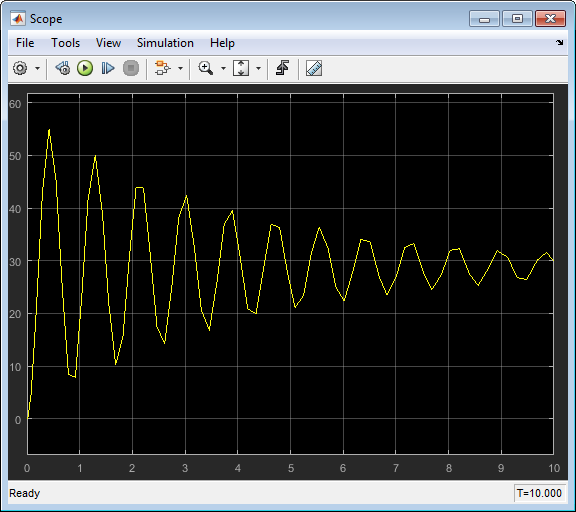The height and width of the screenshot is (512, 576).
Task: Expand the configuration gear dropdown arrow
Action: pos(37,68)
